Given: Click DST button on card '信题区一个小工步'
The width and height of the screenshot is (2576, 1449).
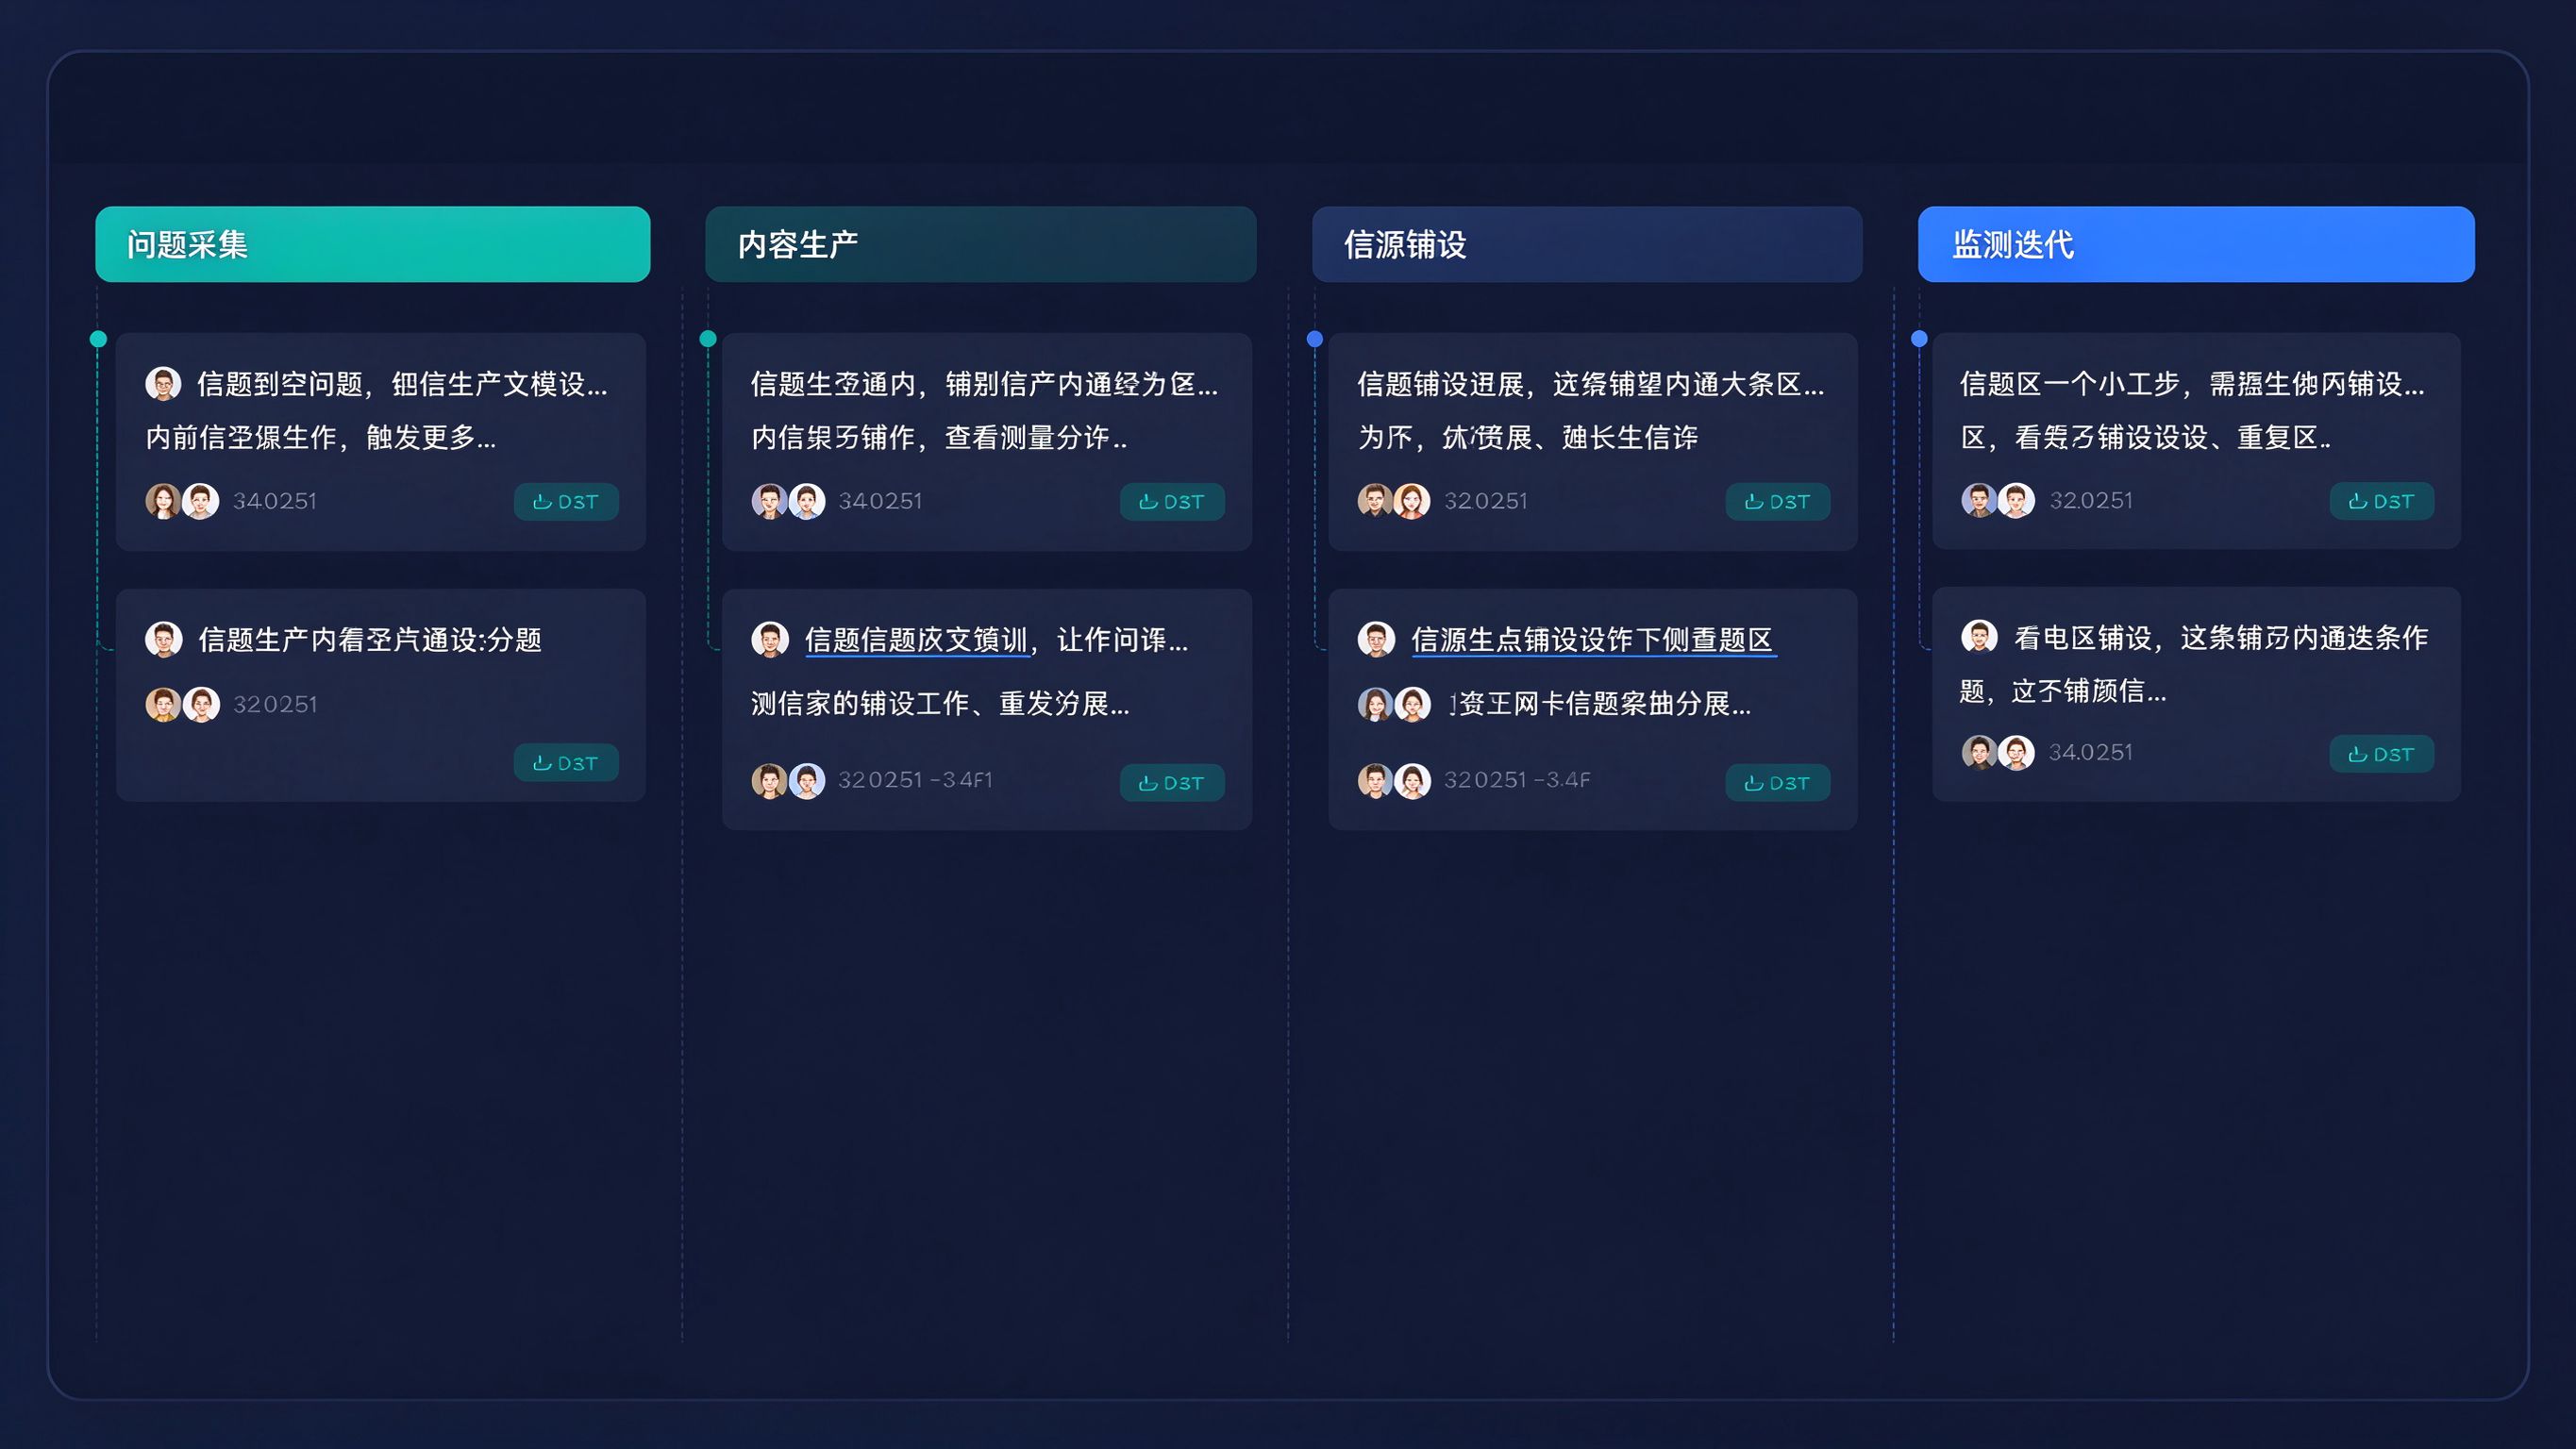Looking at the screenshot, I should [2382, 501].
